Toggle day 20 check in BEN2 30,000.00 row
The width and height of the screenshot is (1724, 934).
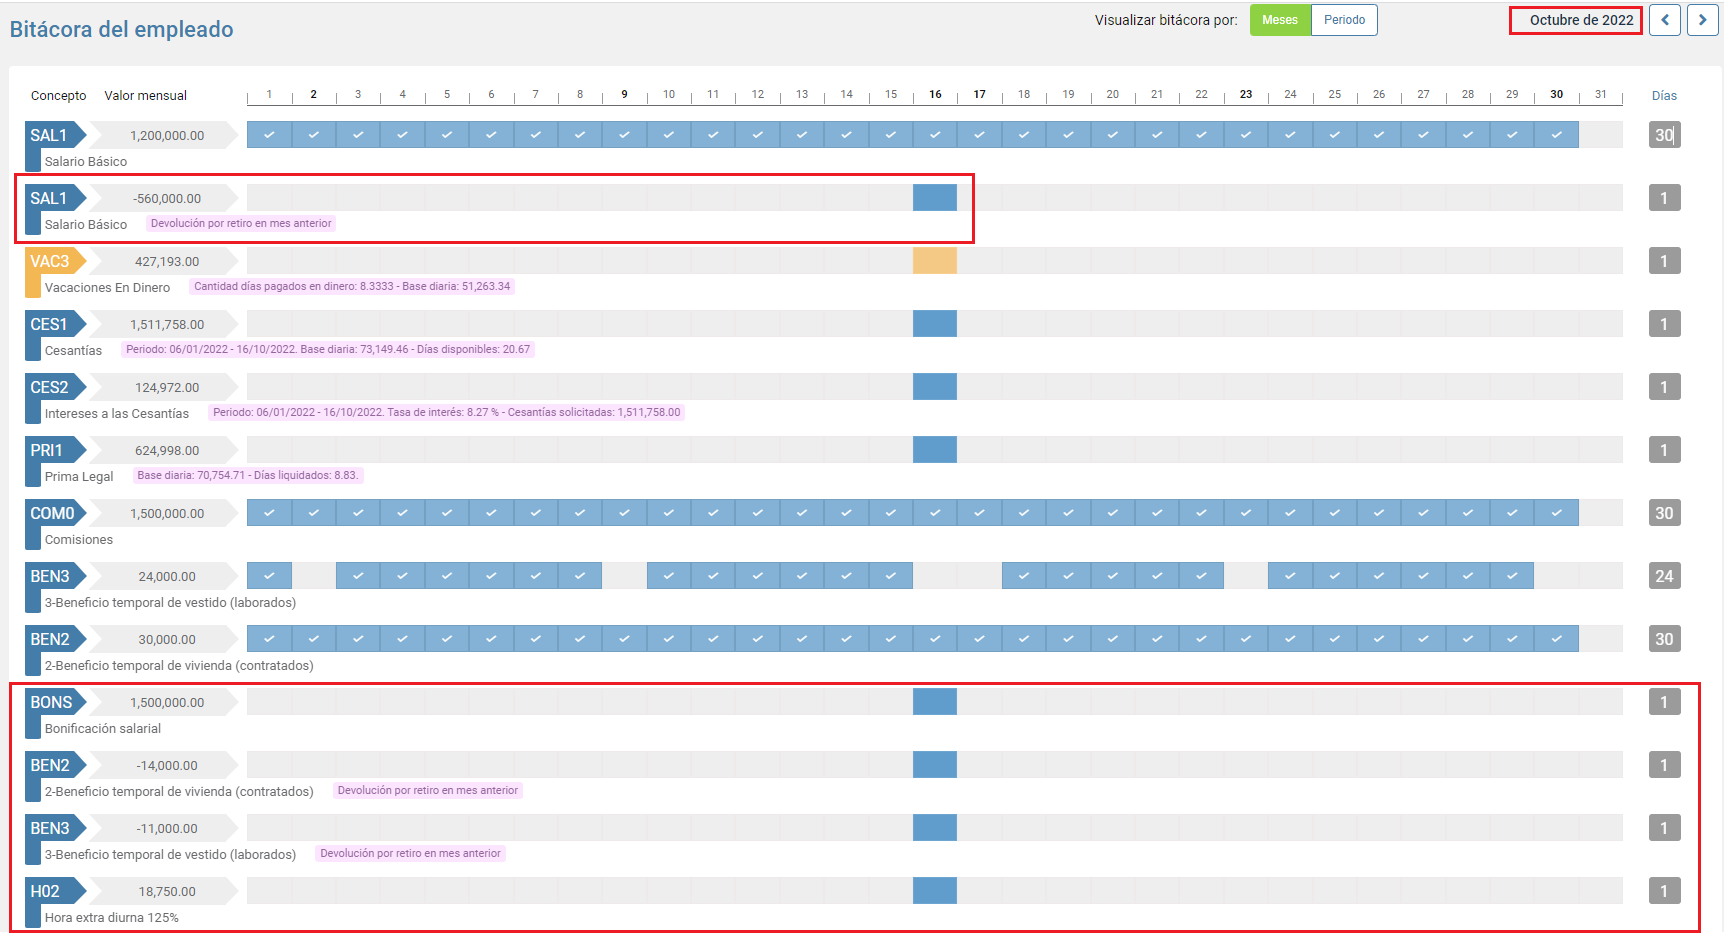[1113, 639]
